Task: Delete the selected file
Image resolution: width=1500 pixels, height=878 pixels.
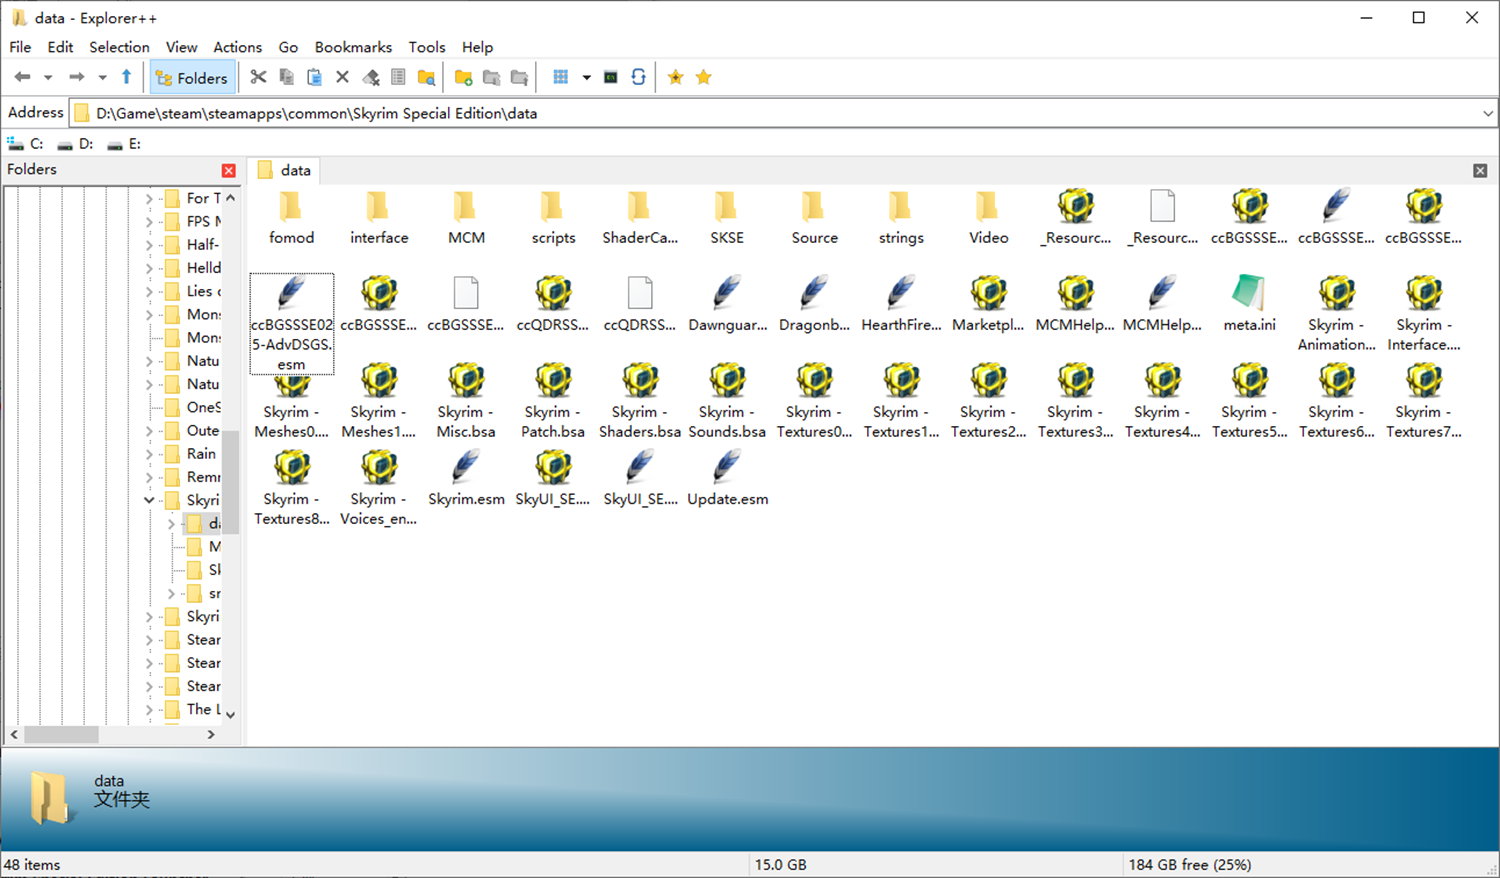Action: tap(342, 77)
